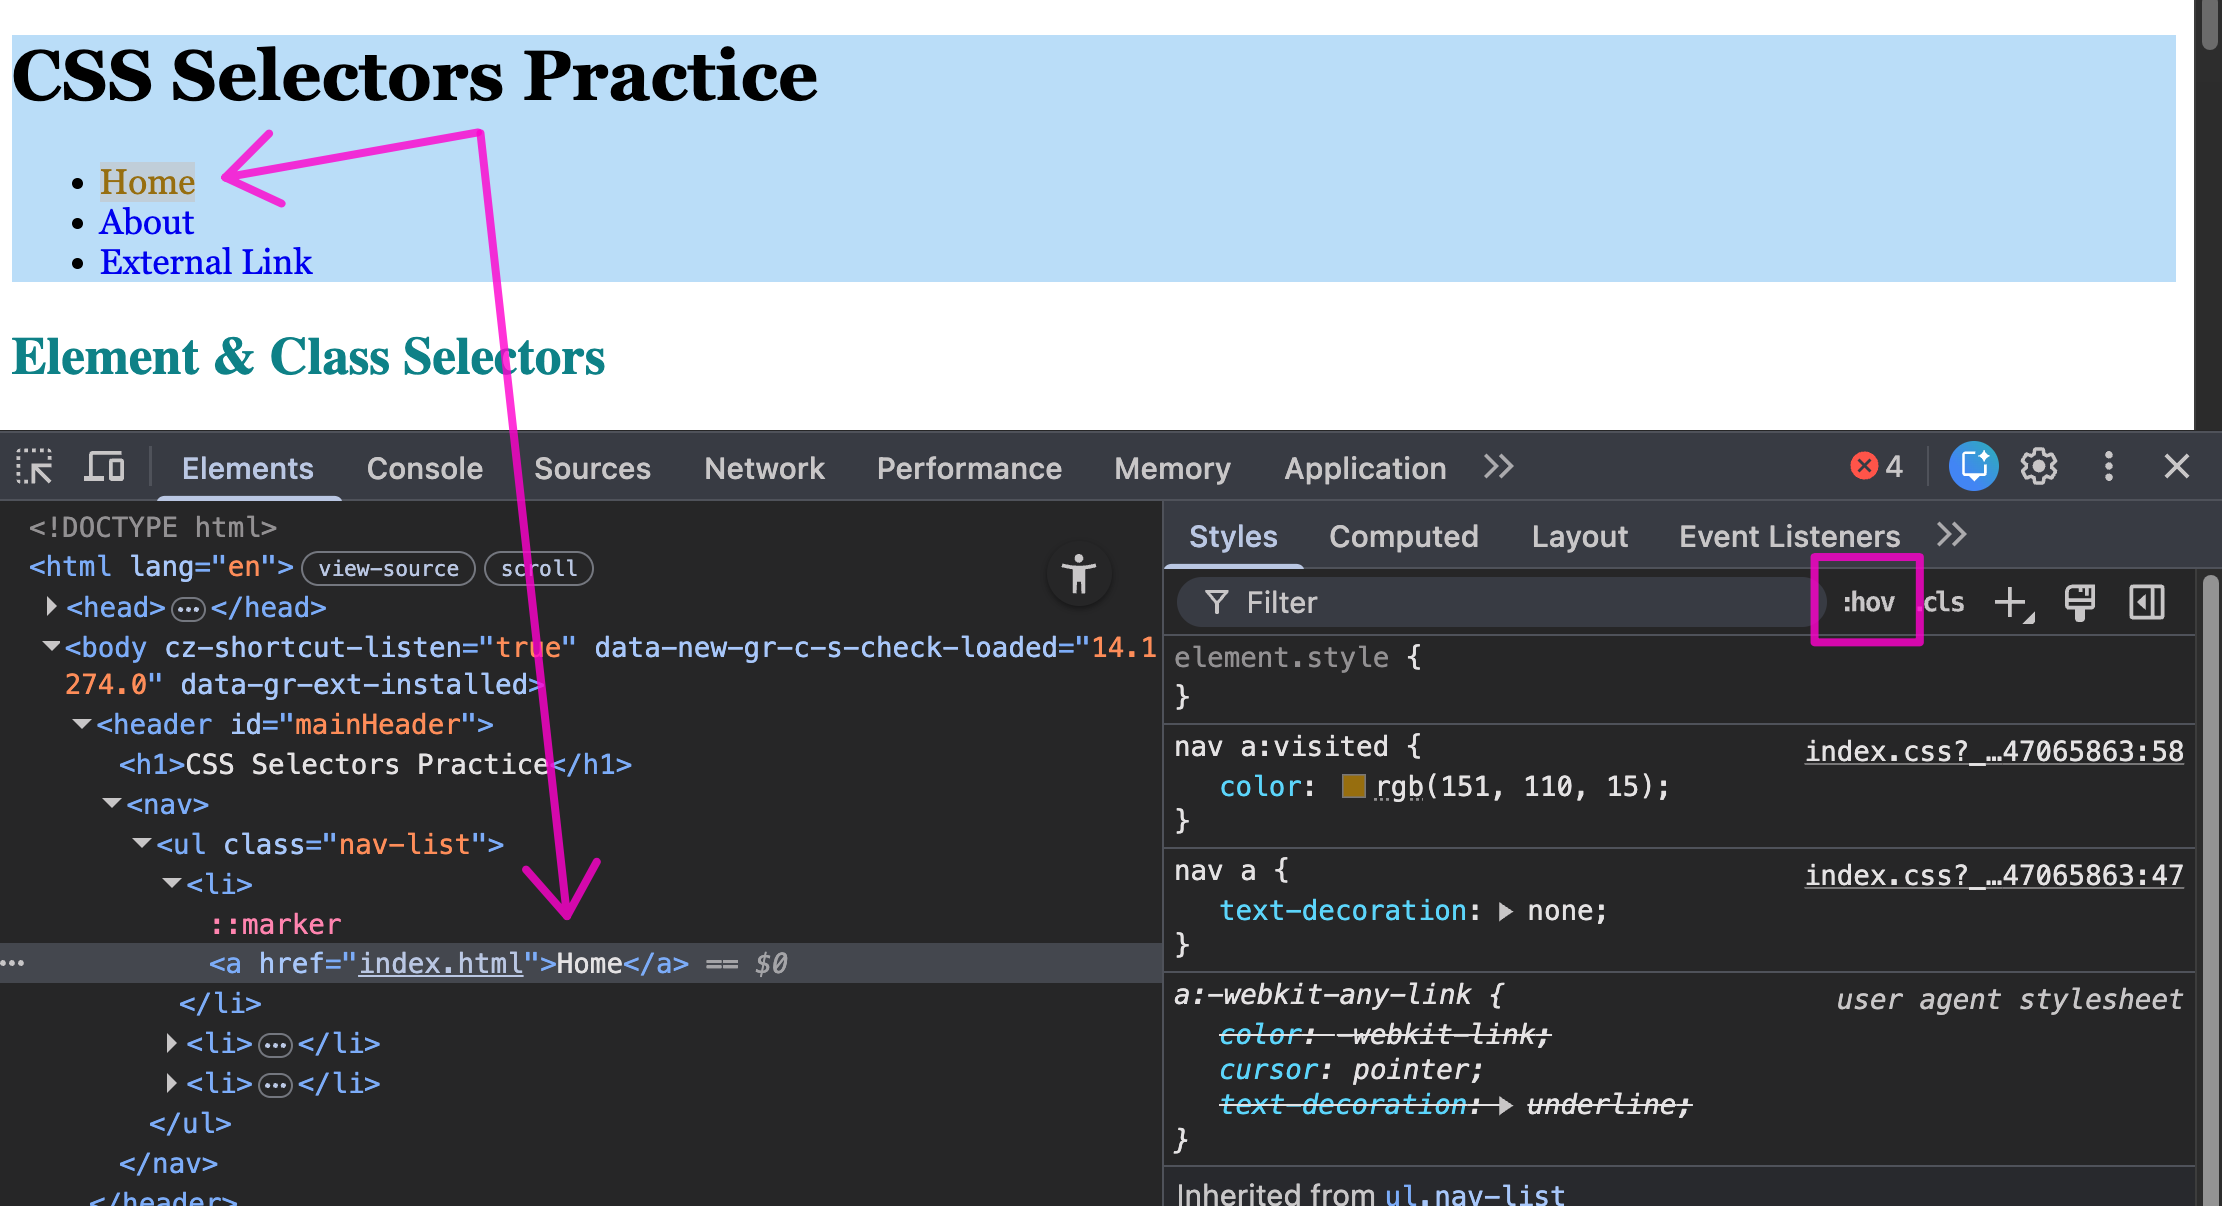Toggle the :hov element state panel
Image resolution: width=2222 pixels, height=1206 pixels.
coord(1868,603)
